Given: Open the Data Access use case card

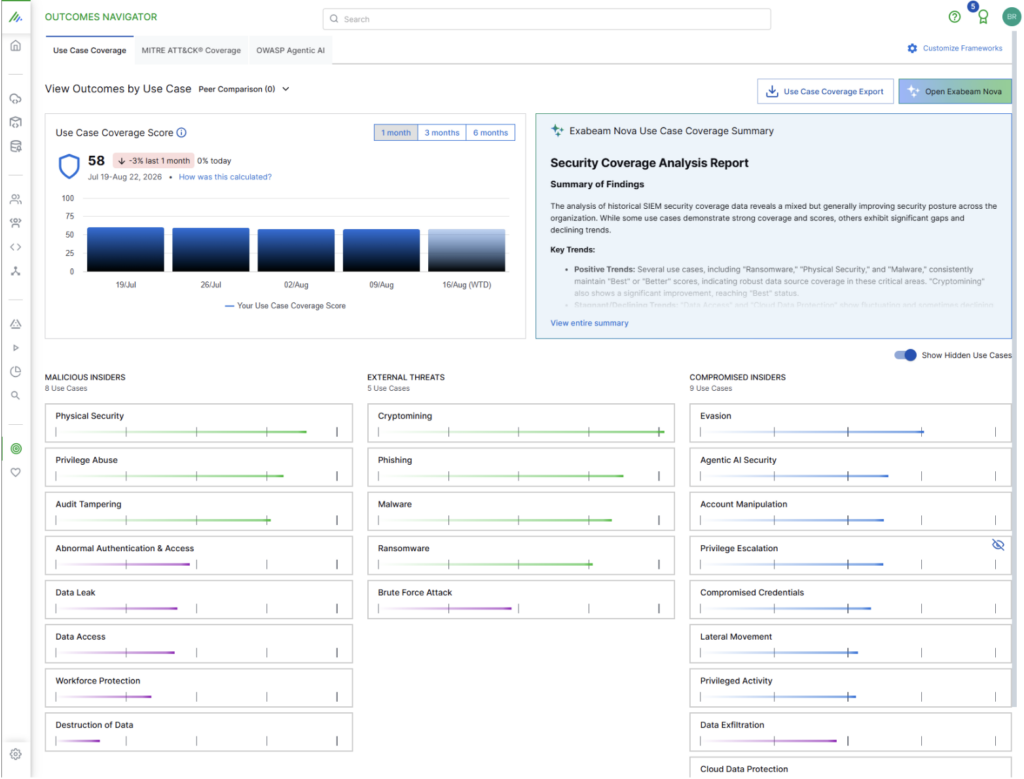Looking at the screenshot, I should click(199, 644).
